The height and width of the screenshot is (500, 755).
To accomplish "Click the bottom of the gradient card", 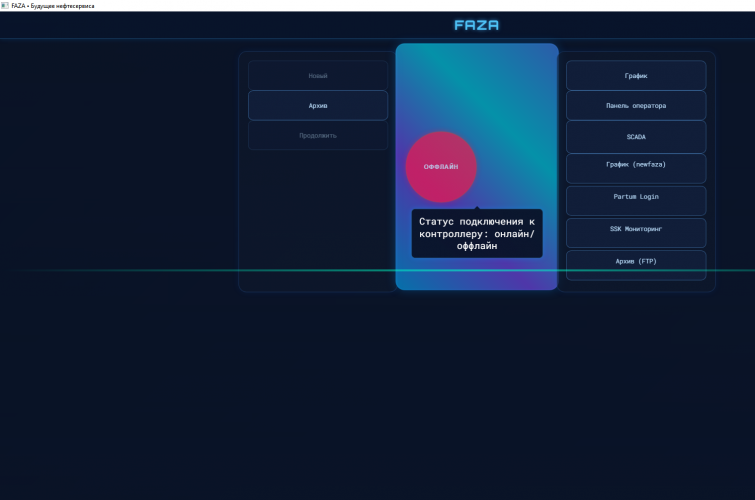I will (477, 280).
